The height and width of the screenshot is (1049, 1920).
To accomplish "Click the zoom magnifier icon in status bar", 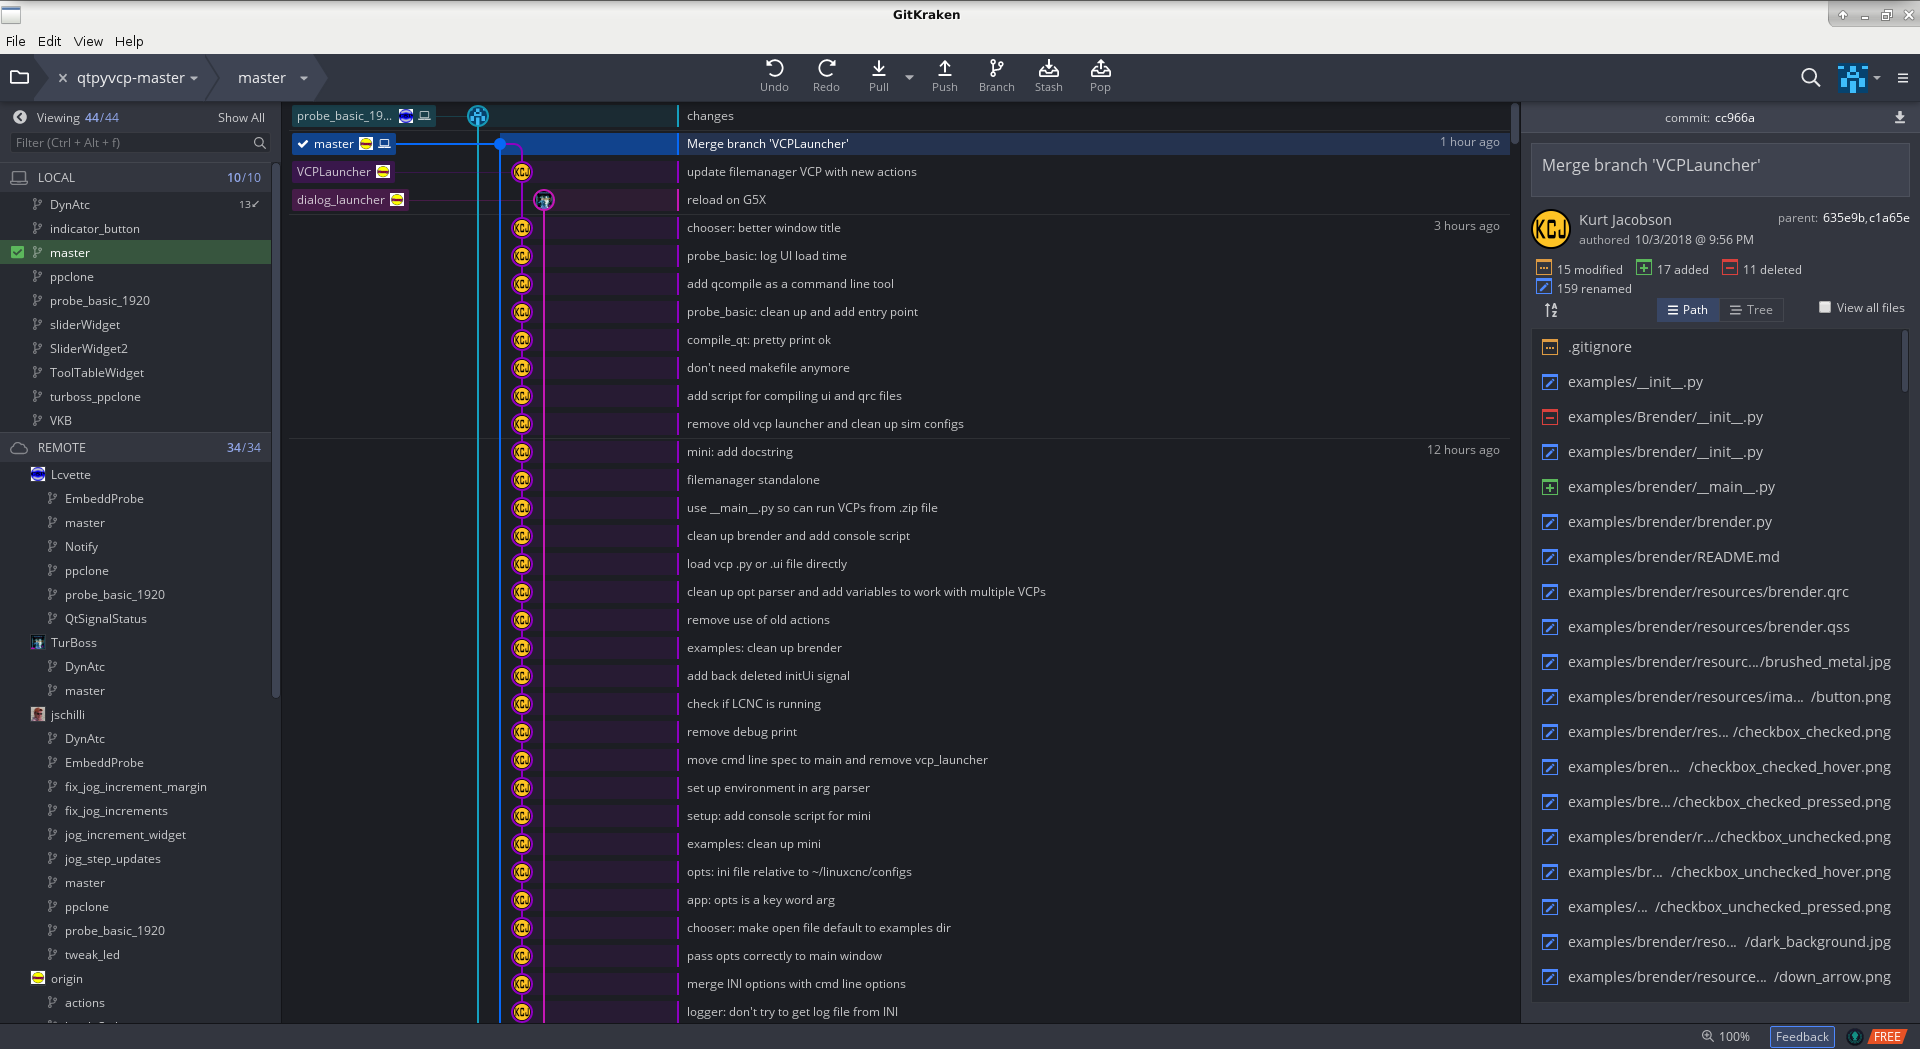I will coord(1708,1036).
